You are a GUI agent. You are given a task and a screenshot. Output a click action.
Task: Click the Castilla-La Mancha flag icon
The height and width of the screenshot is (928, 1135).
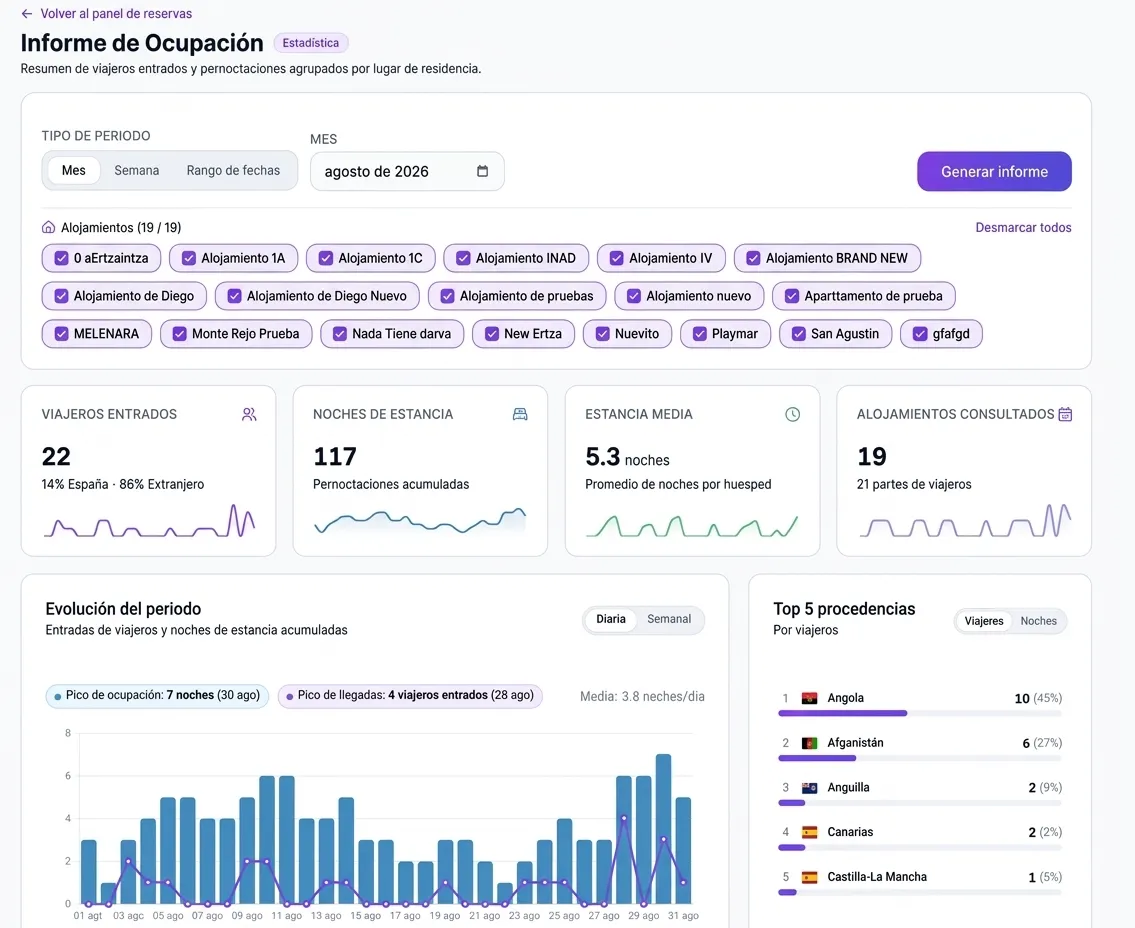[809, 877]
